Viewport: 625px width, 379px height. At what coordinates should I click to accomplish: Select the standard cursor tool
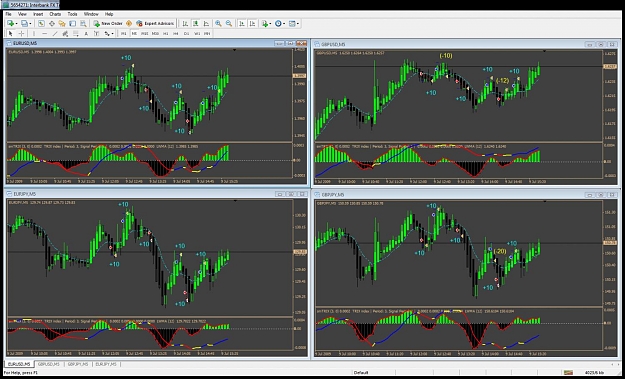click(x=11, y=34)
